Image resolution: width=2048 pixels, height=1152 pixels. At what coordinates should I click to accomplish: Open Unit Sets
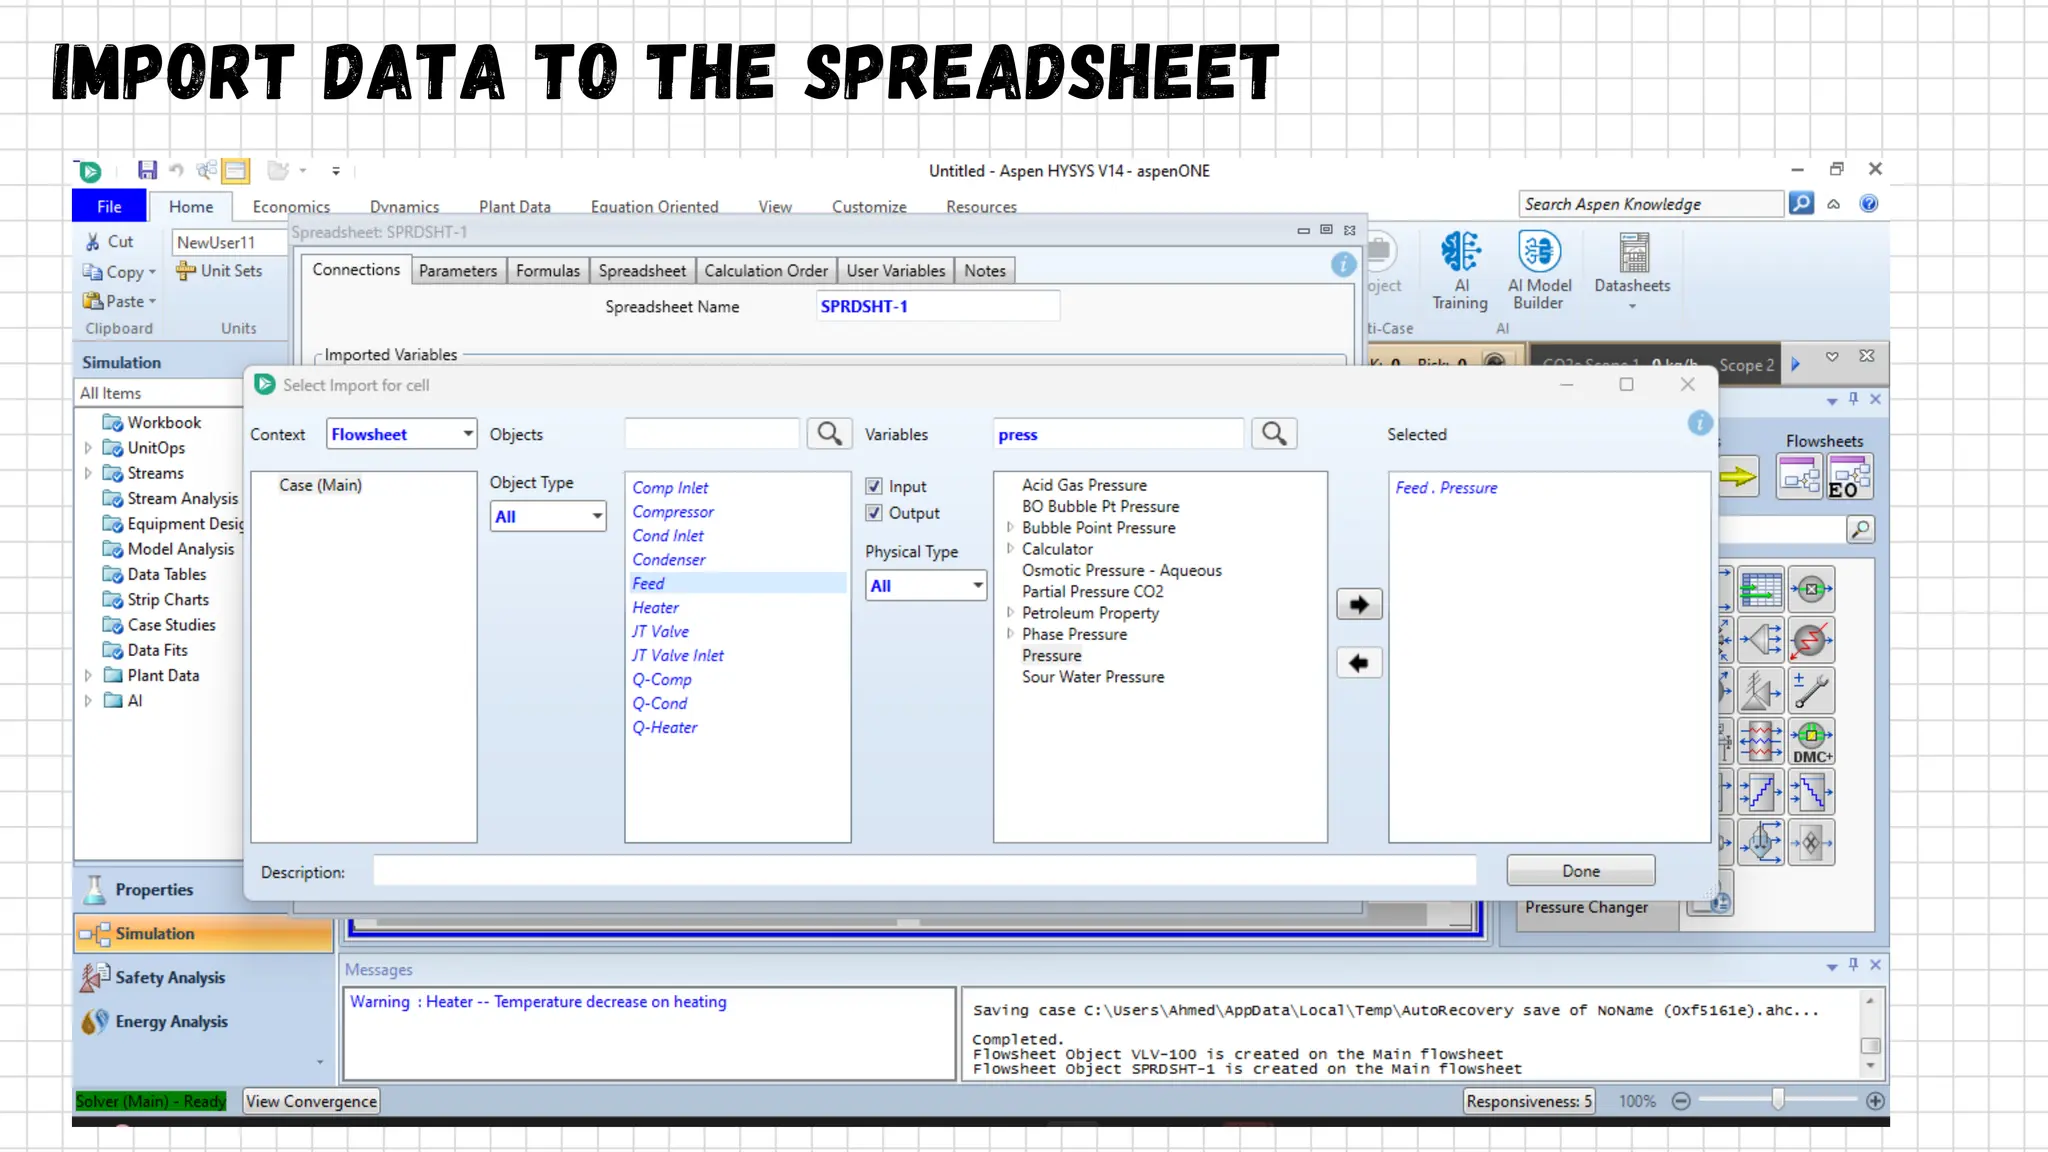coord(219,271)
